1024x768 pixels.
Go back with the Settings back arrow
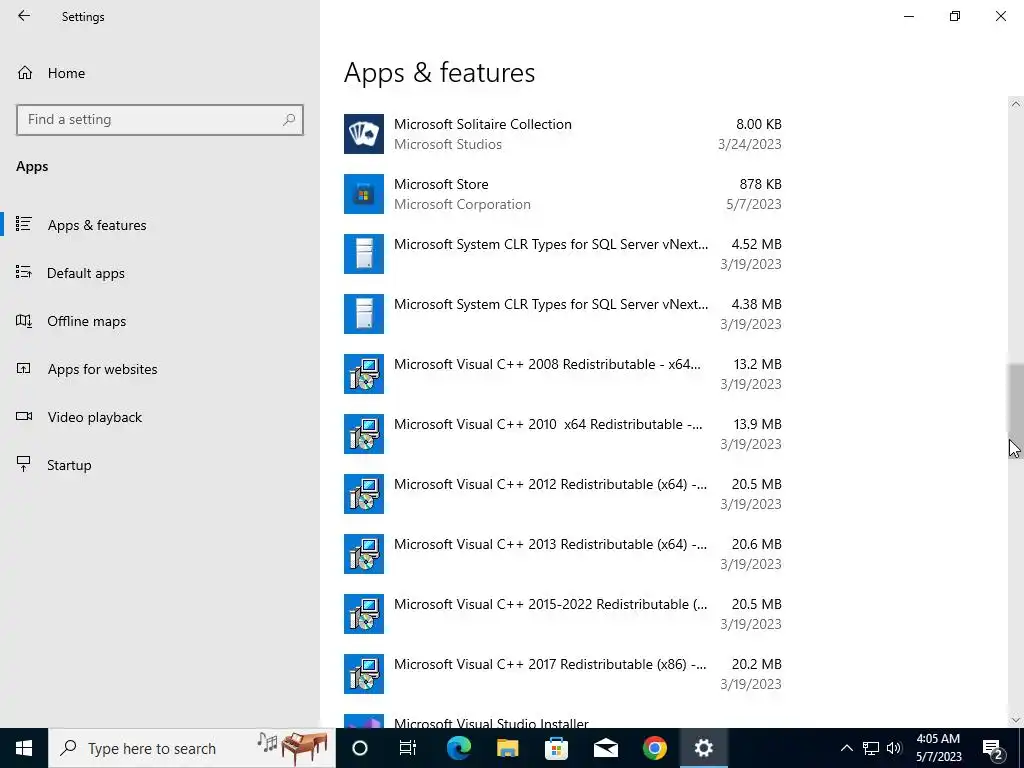[24, 16]
